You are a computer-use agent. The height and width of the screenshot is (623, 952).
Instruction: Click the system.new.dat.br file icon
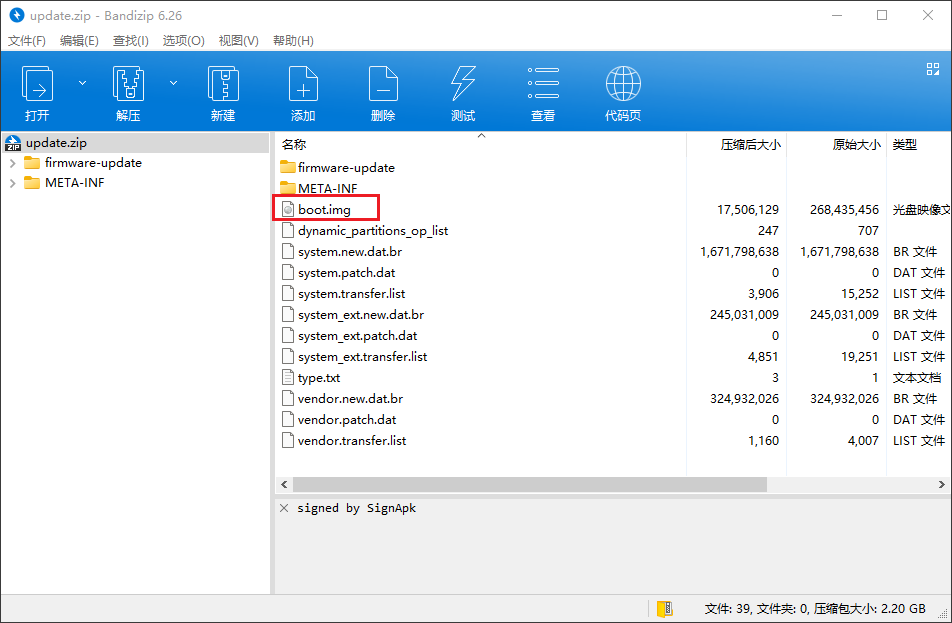pyautogui.click(x=288, y=251)
